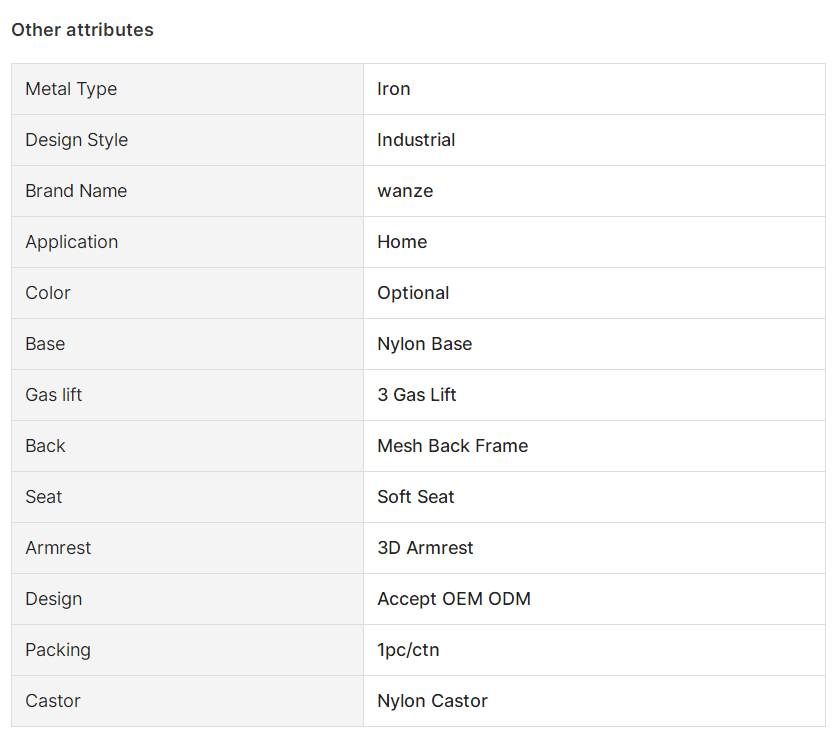The height and width of the screenshot is (730, 835).
Task: Click the 'Home' application value
Action: click(402, 242)
